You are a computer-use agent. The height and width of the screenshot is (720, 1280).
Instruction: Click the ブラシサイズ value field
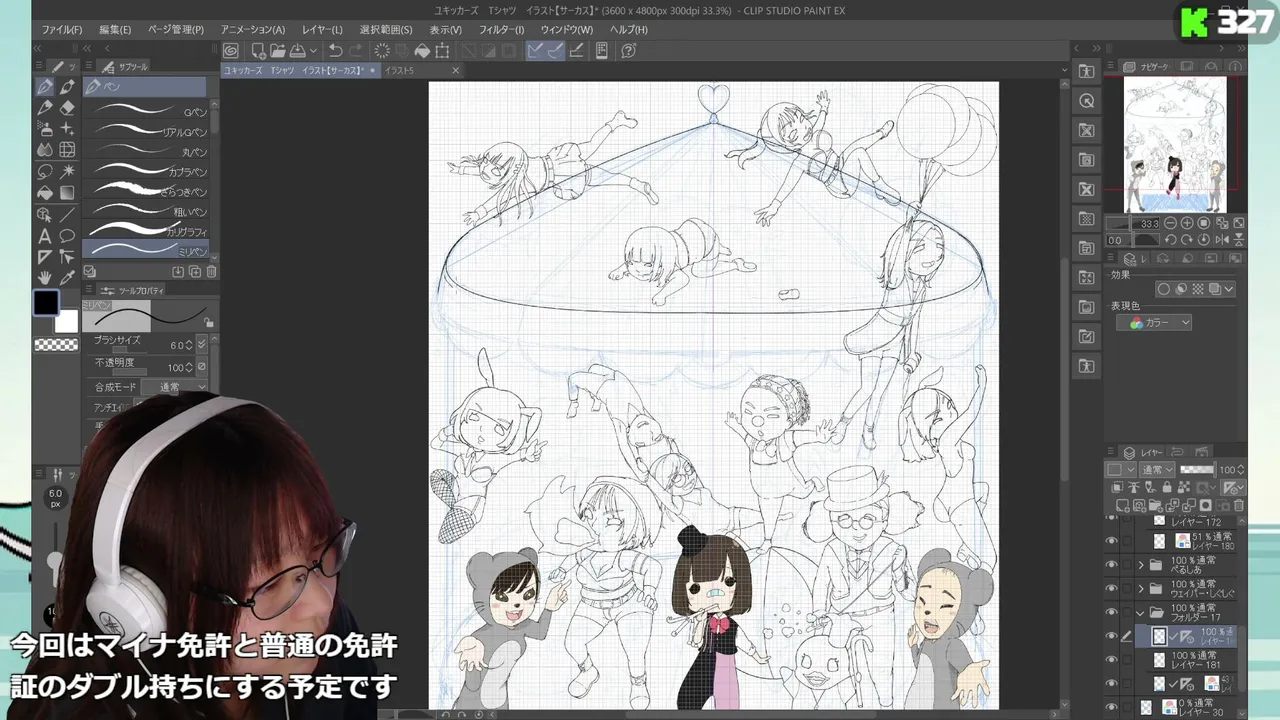[178, 345]
